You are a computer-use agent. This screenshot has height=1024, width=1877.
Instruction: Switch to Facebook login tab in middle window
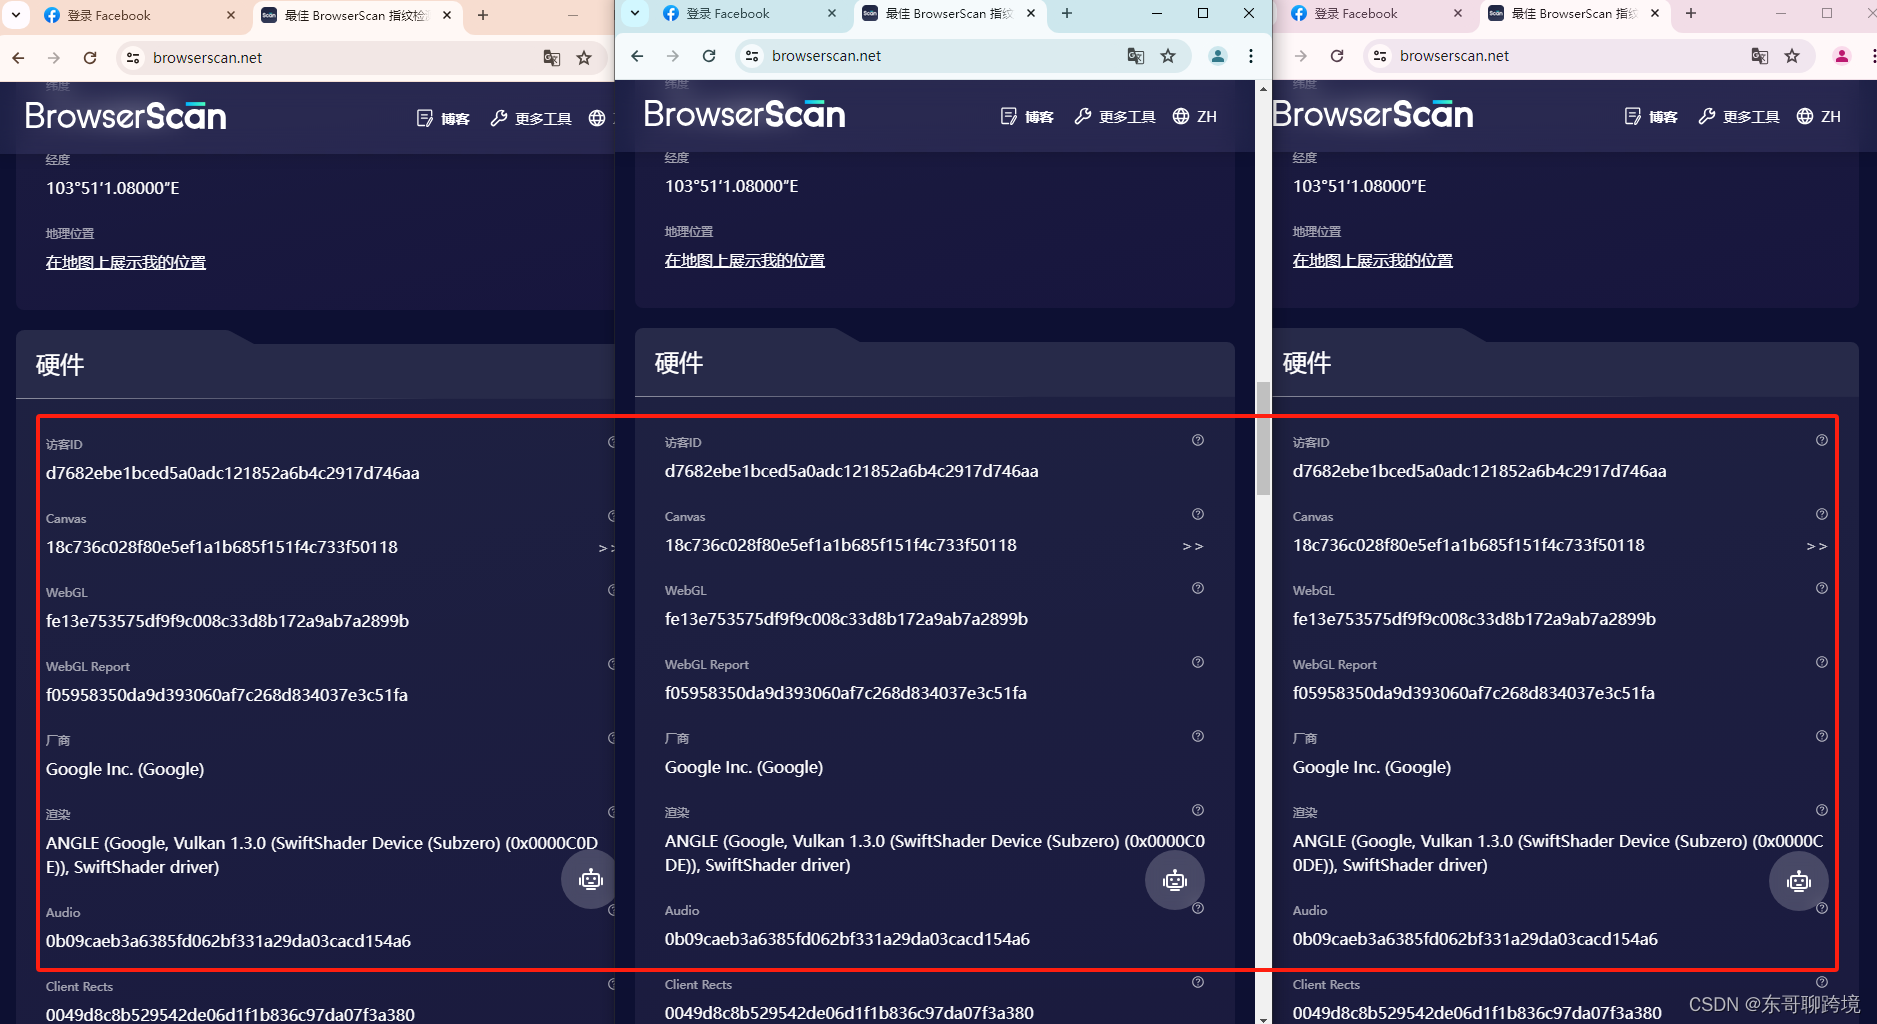[x=740, y=13]
